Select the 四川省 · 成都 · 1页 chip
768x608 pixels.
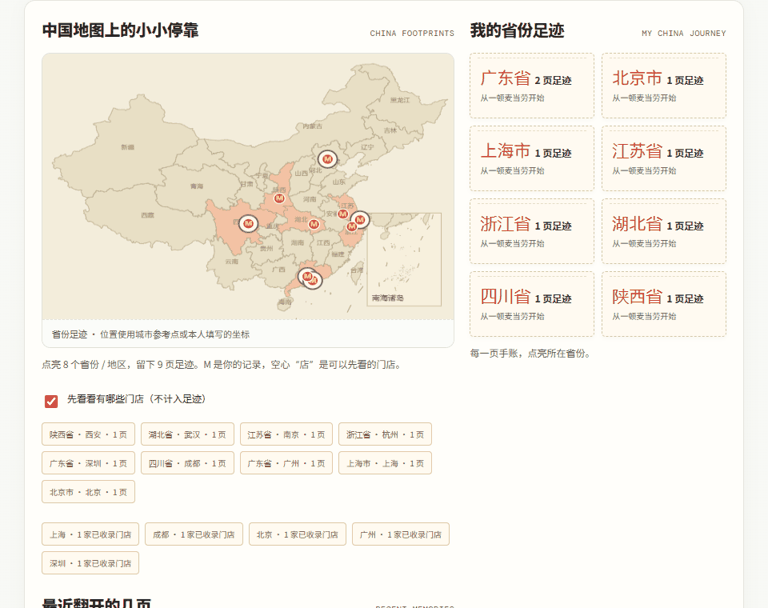point(187,463)
